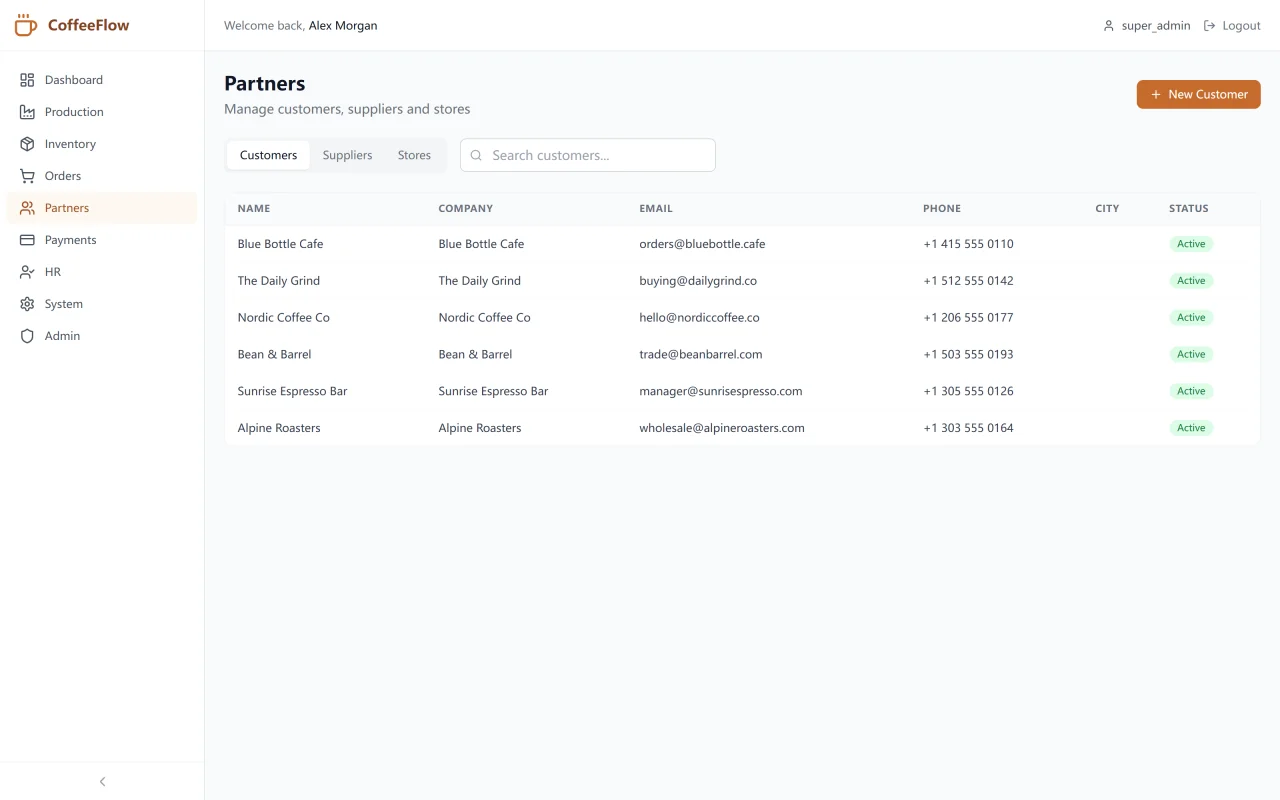Click the Bean & Barrel customer name

click(x=274, y=355)
